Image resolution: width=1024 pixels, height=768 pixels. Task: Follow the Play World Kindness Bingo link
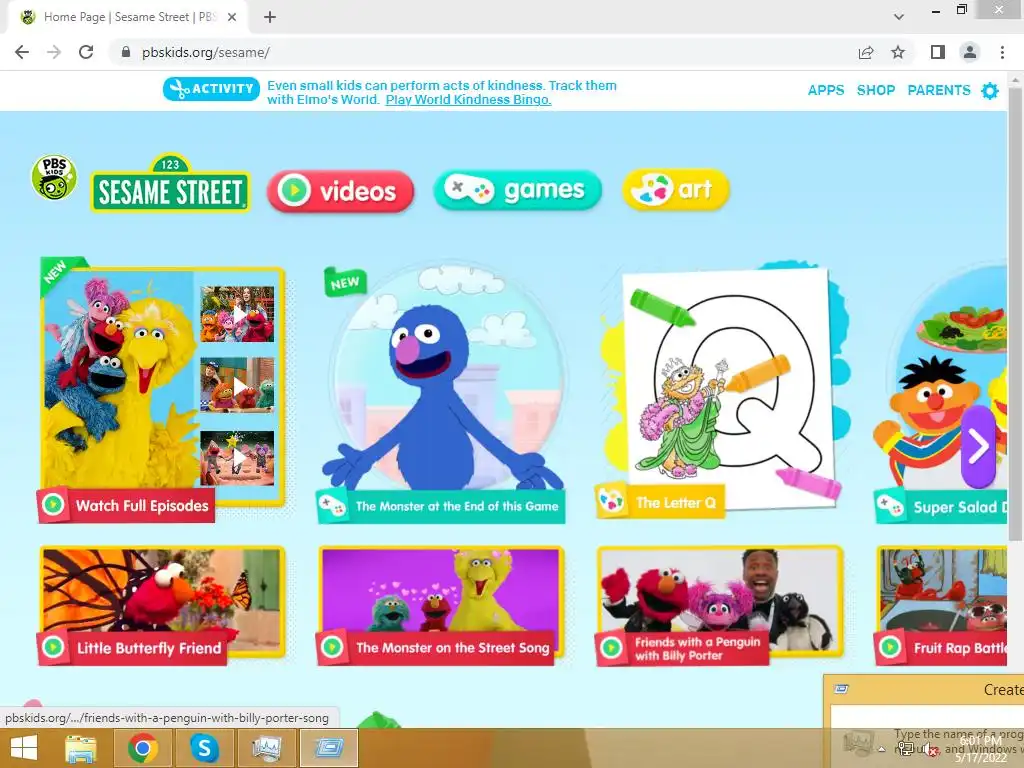click(x=468, y=100)
